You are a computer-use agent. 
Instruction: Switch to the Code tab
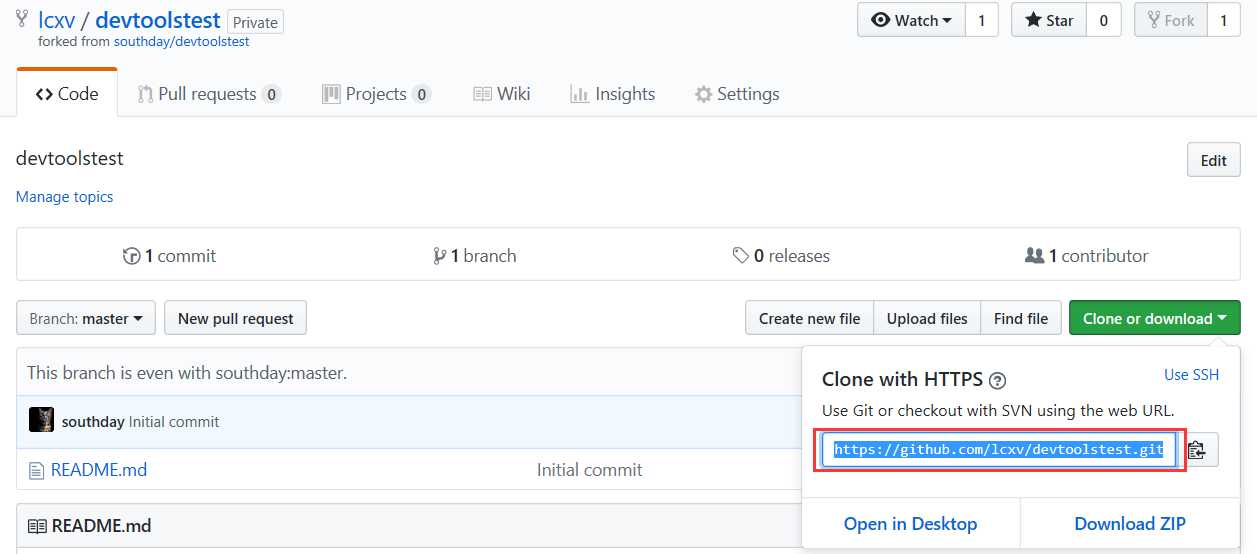point(67,94)
